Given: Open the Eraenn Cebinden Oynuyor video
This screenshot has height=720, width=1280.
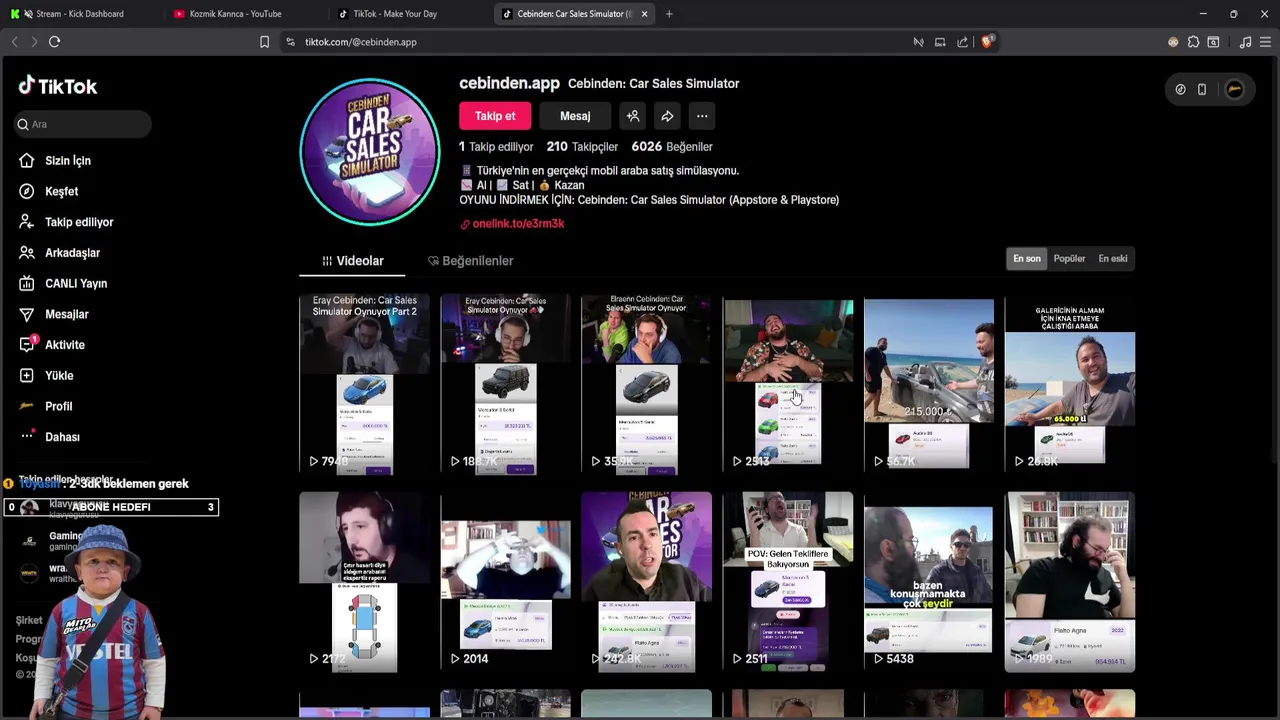Looking at the screenshot, I should coord(647,384).
